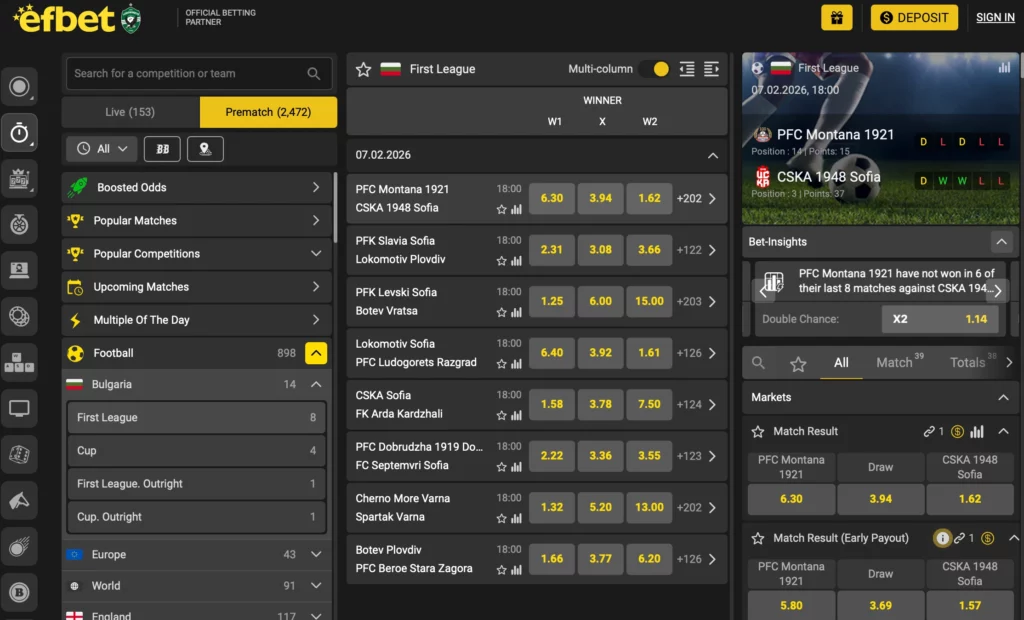This screenshot has width=1024, height=620.
Task: Open the All time filter dropdown
Action: coord(102,149)
